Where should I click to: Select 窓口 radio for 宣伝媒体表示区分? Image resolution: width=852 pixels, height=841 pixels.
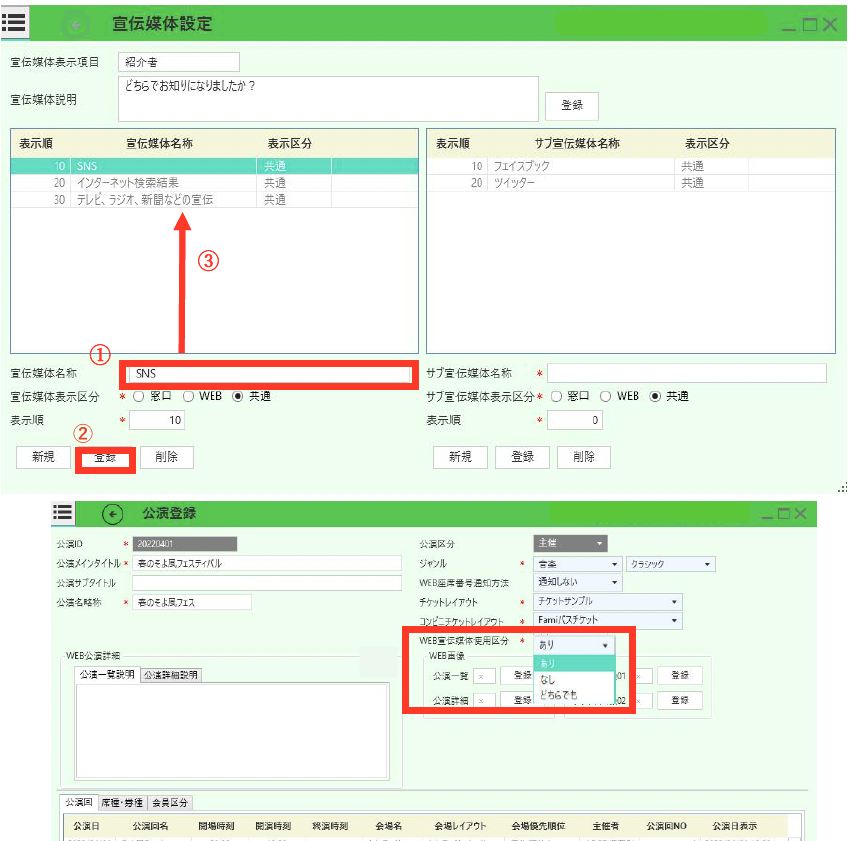(137, 397)
